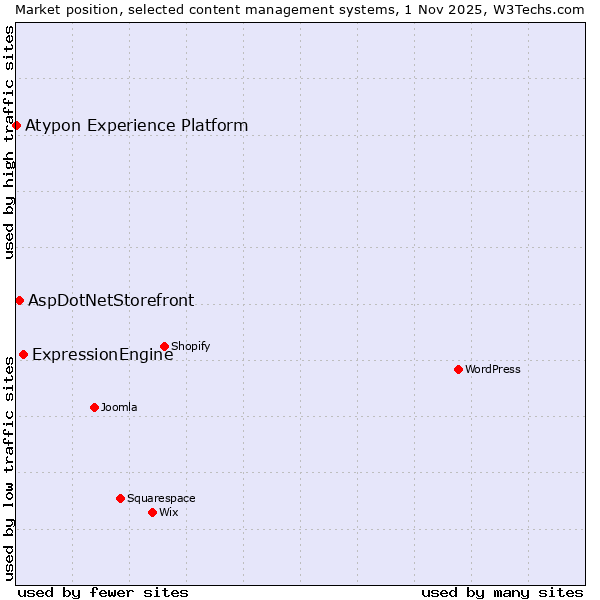600x600 pixels.
Task: Select the ExpressionEngine red diamond marker
Action: coord(23,354)
